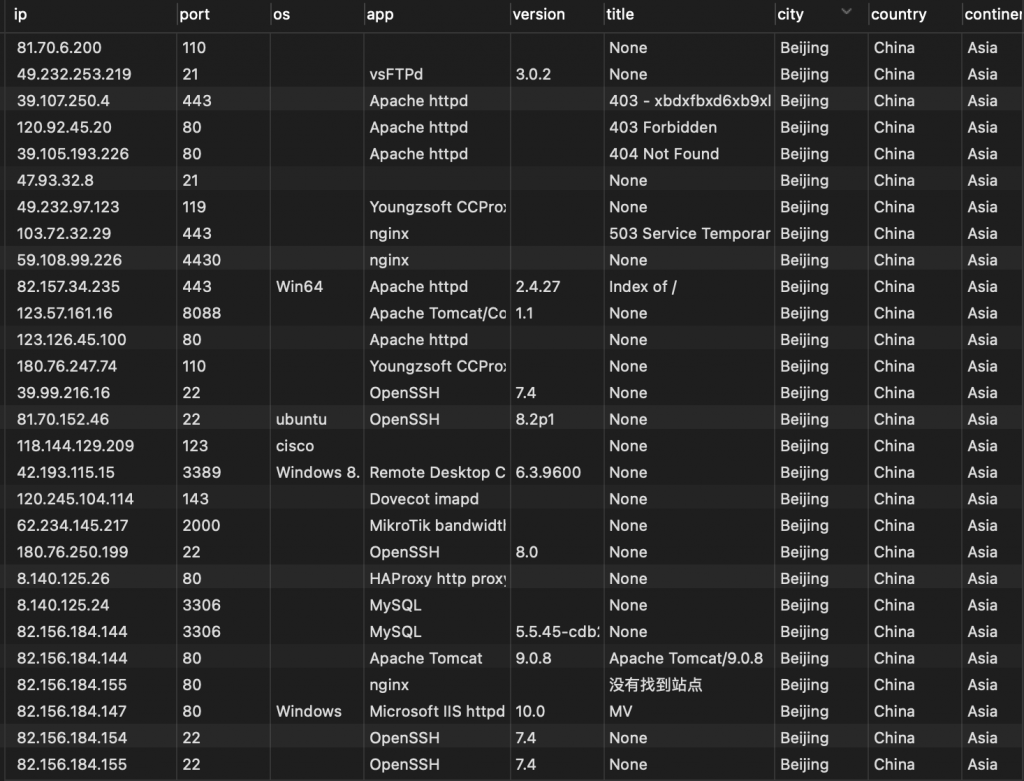The image size is (1024, 781).
Task: Click the 403 - xbdxfbxd6xb9xl title cell
Action: tap(690, 101)
